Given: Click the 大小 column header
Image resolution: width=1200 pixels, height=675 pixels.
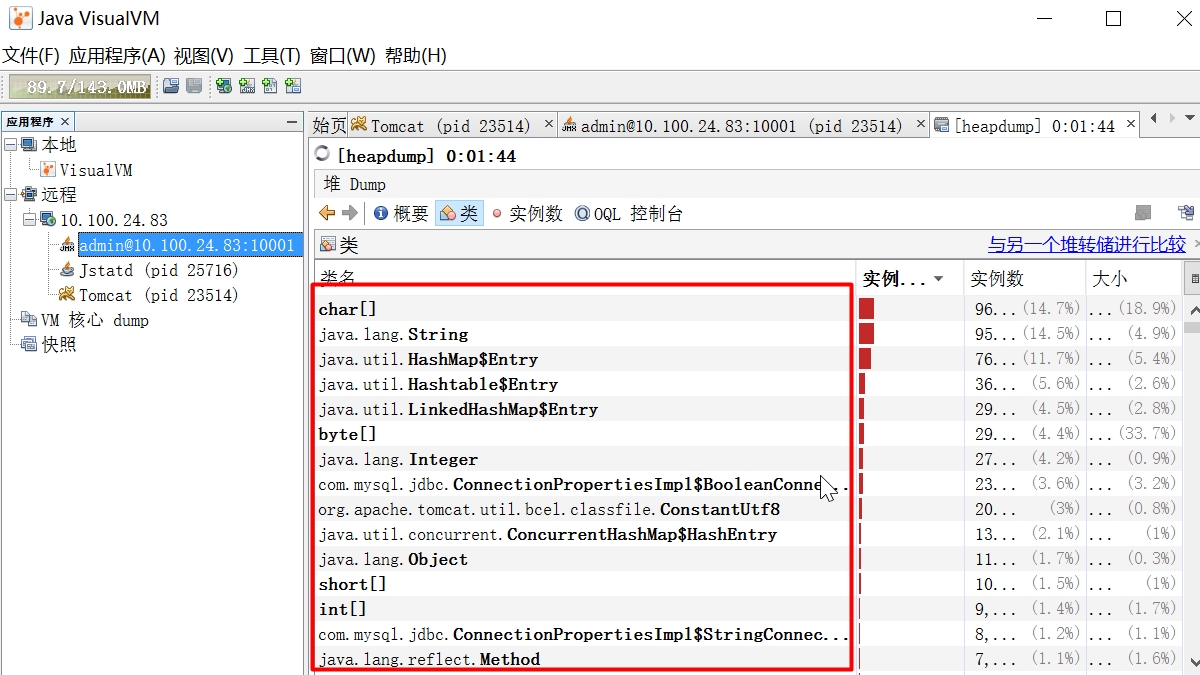Looking at the screenshot, I should click(x=1134, y=278).
